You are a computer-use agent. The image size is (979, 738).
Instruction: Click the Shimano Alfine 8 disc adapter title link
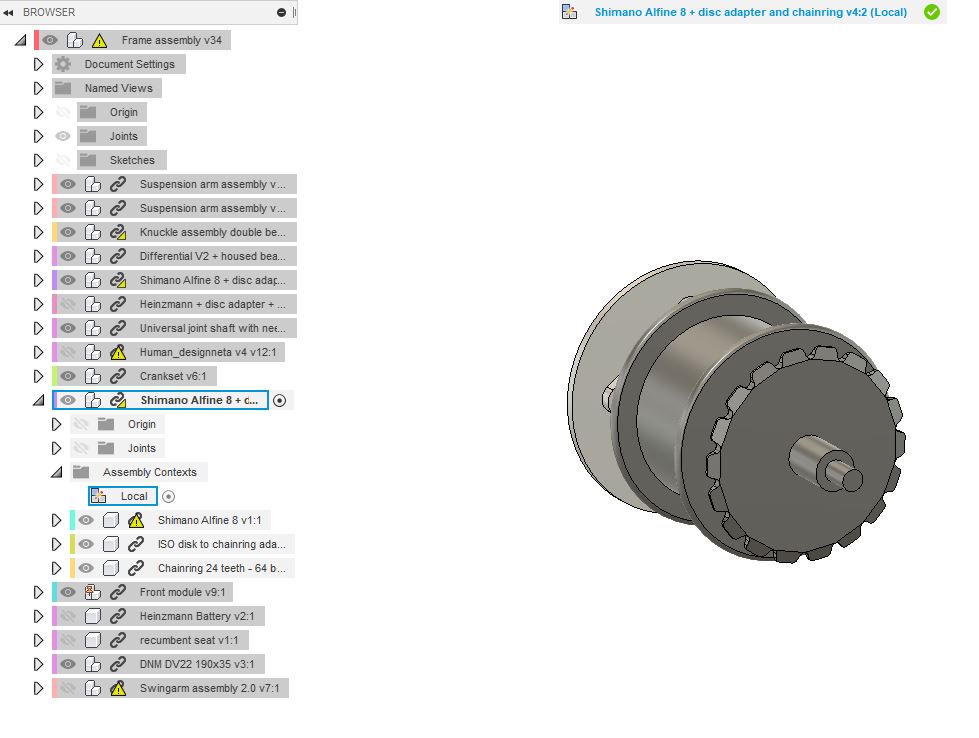pos(750,12)
